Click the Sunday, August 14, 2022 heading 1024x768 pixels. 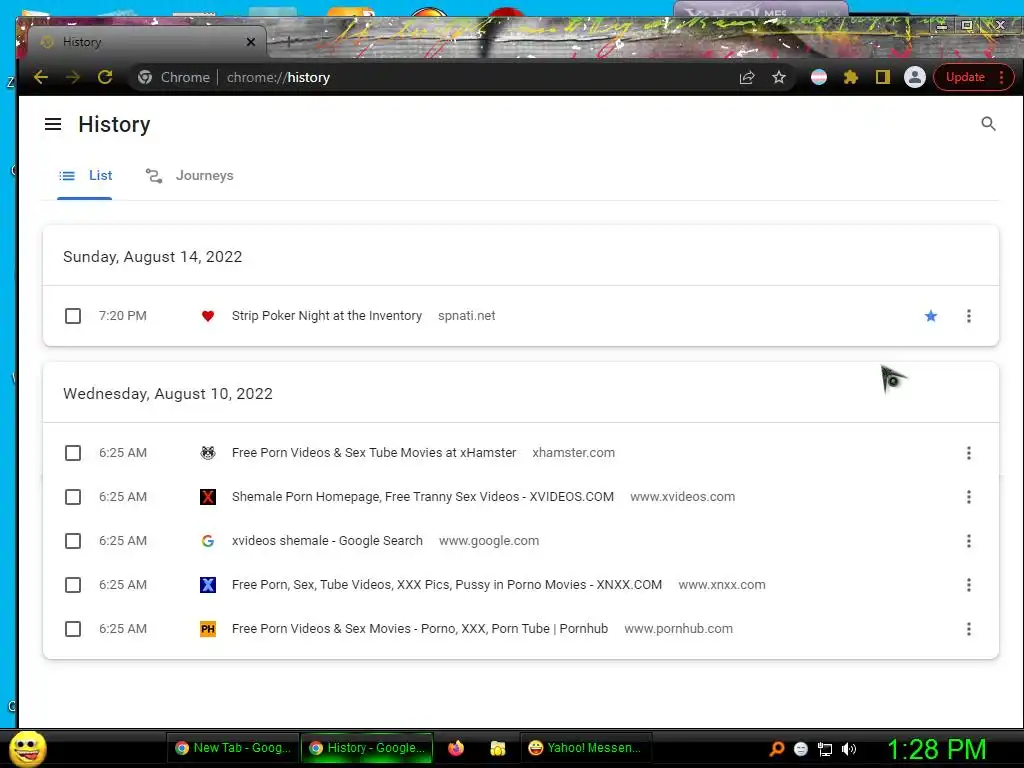tap(153, 257)
